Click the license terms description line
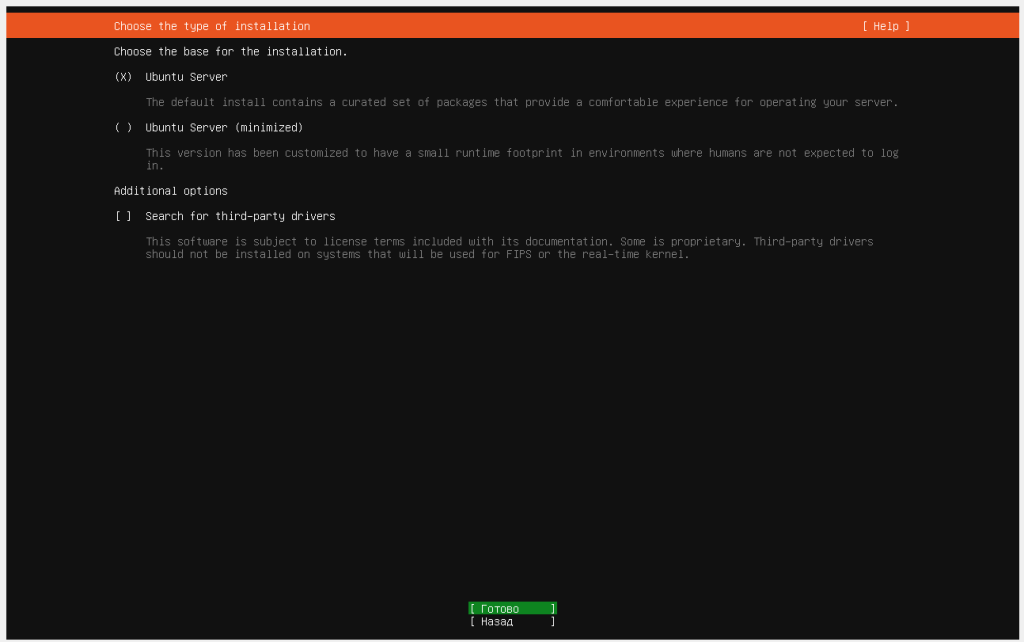Image resolution: width=1024 pixels, height=642 pixels. 509,242
